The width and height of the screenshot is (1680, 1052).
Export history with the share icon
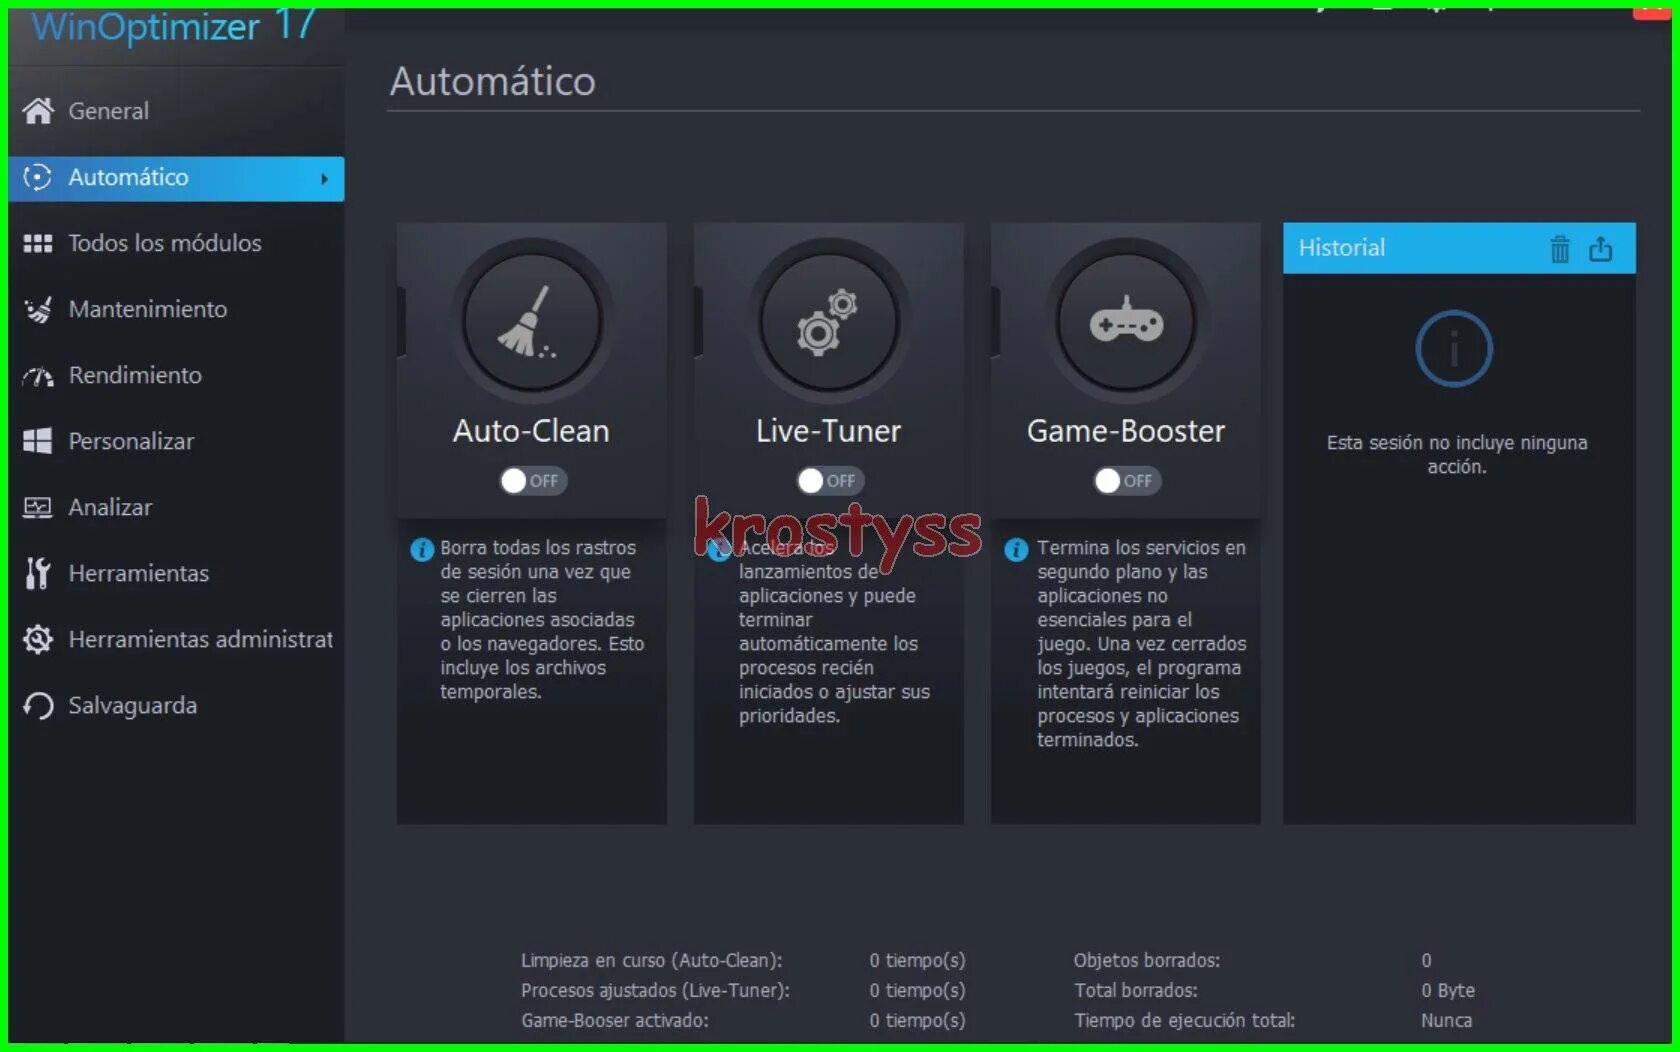(x=1600, y=248)
